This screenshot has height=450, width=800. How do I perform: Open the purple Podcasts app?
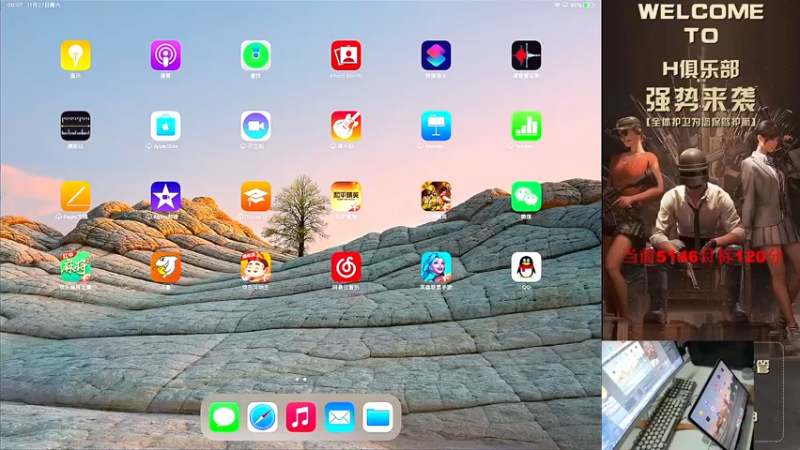point(165,55)
